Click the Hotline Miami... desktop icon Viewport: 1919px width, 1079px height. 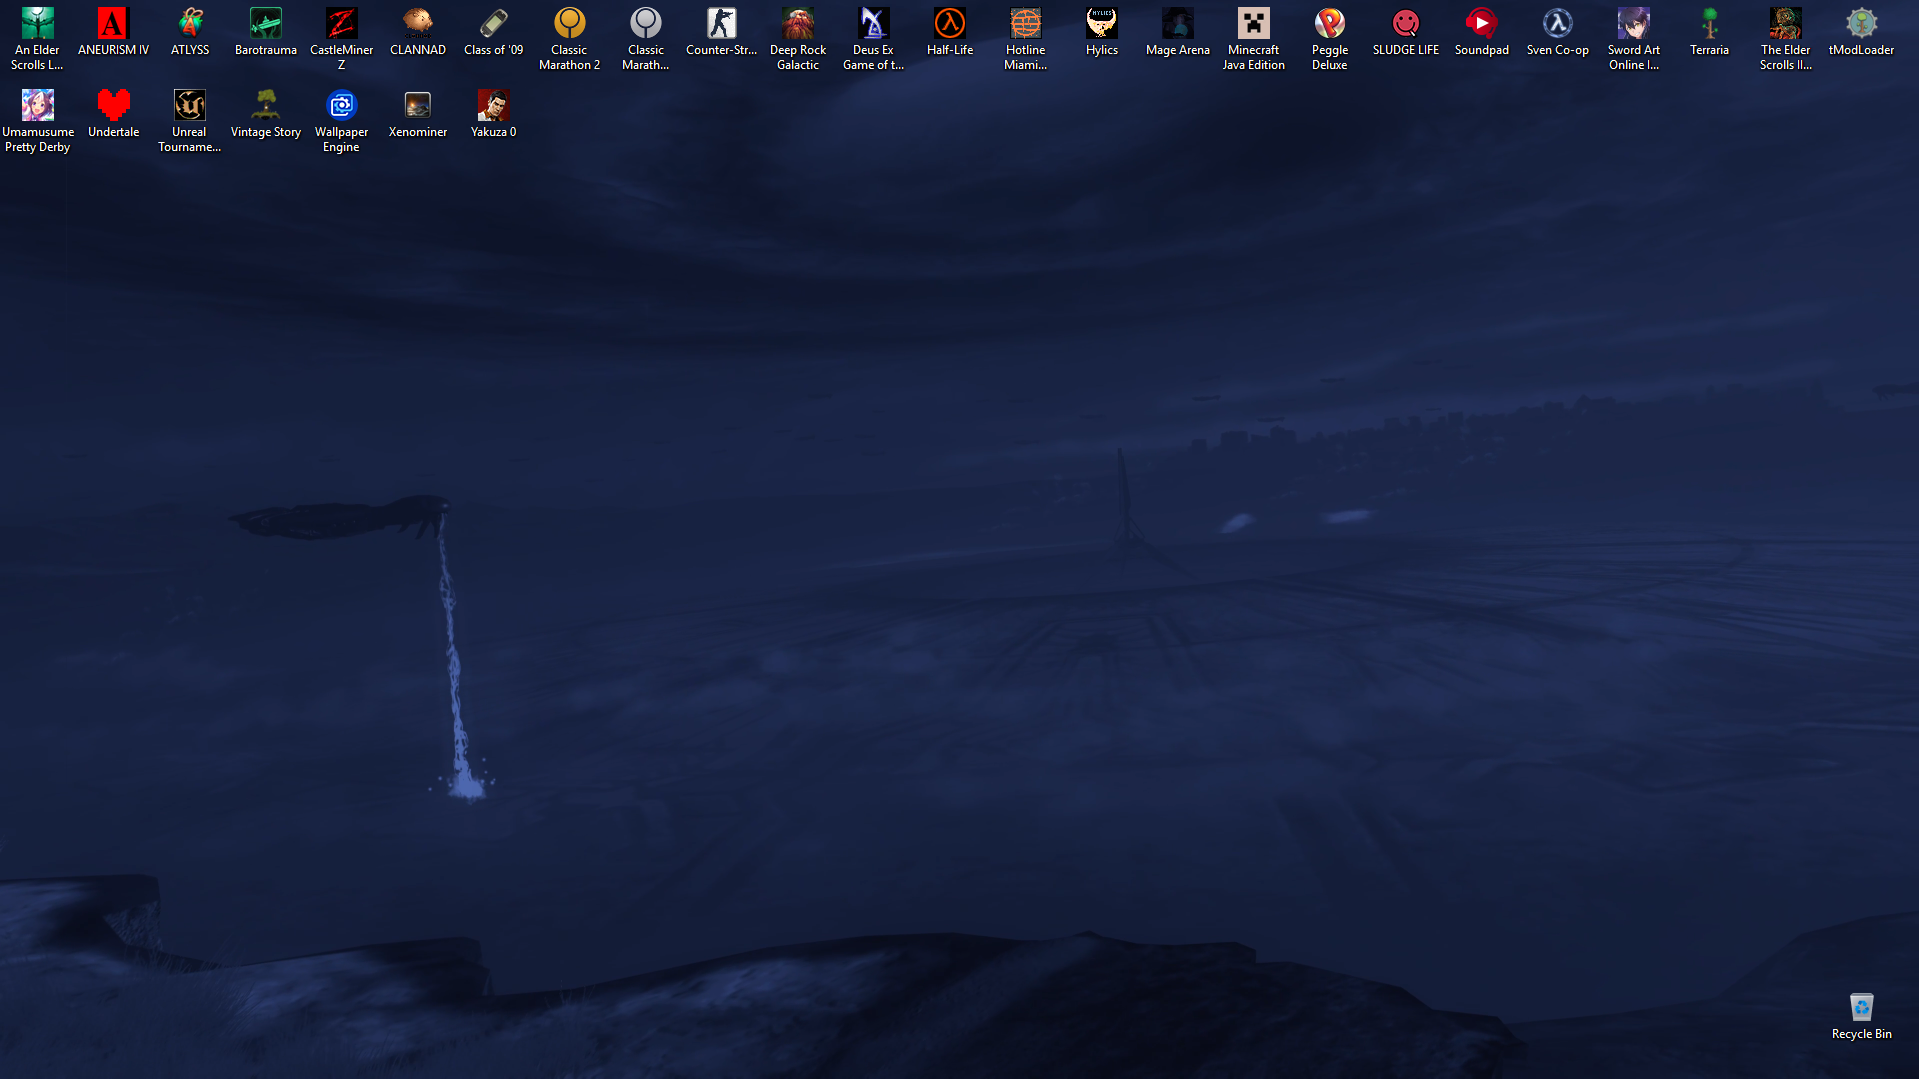1026,39
